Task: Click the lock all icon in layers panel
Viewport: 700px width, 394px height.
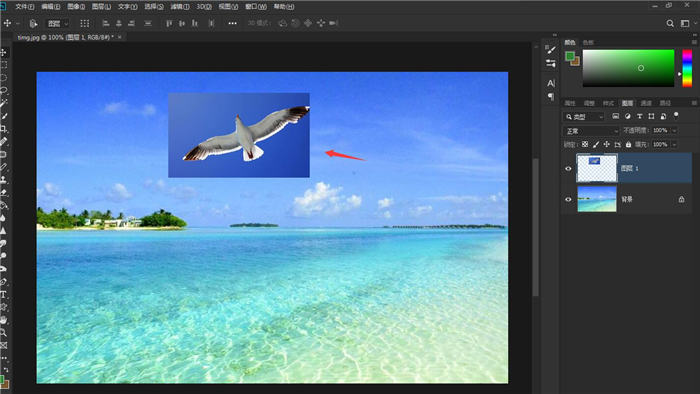Action: click(629, 145)
